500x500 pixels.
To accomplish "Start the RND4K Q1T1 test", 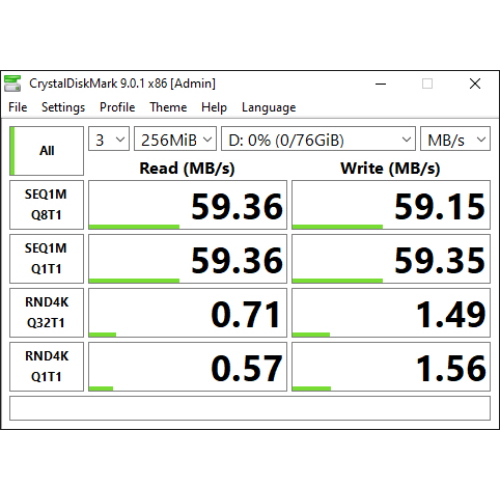I will 46,367.
